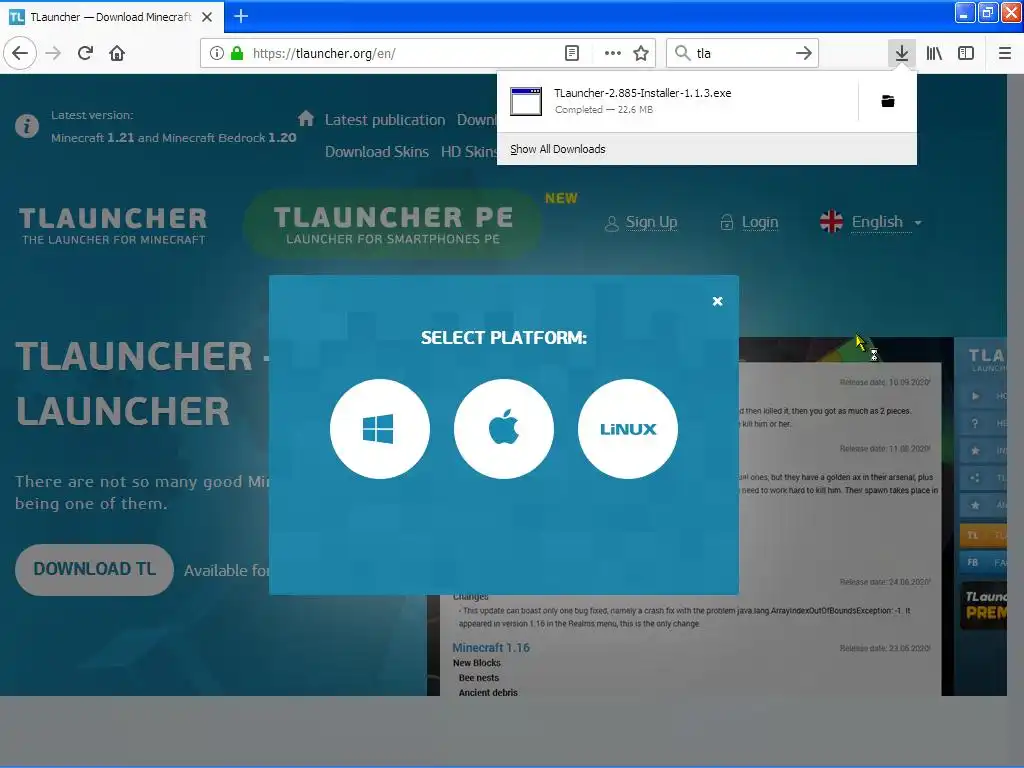Click the TLauncher site logo
Image resolution: width=1024 pixels, height=768 pixels.
coord(113,225)
